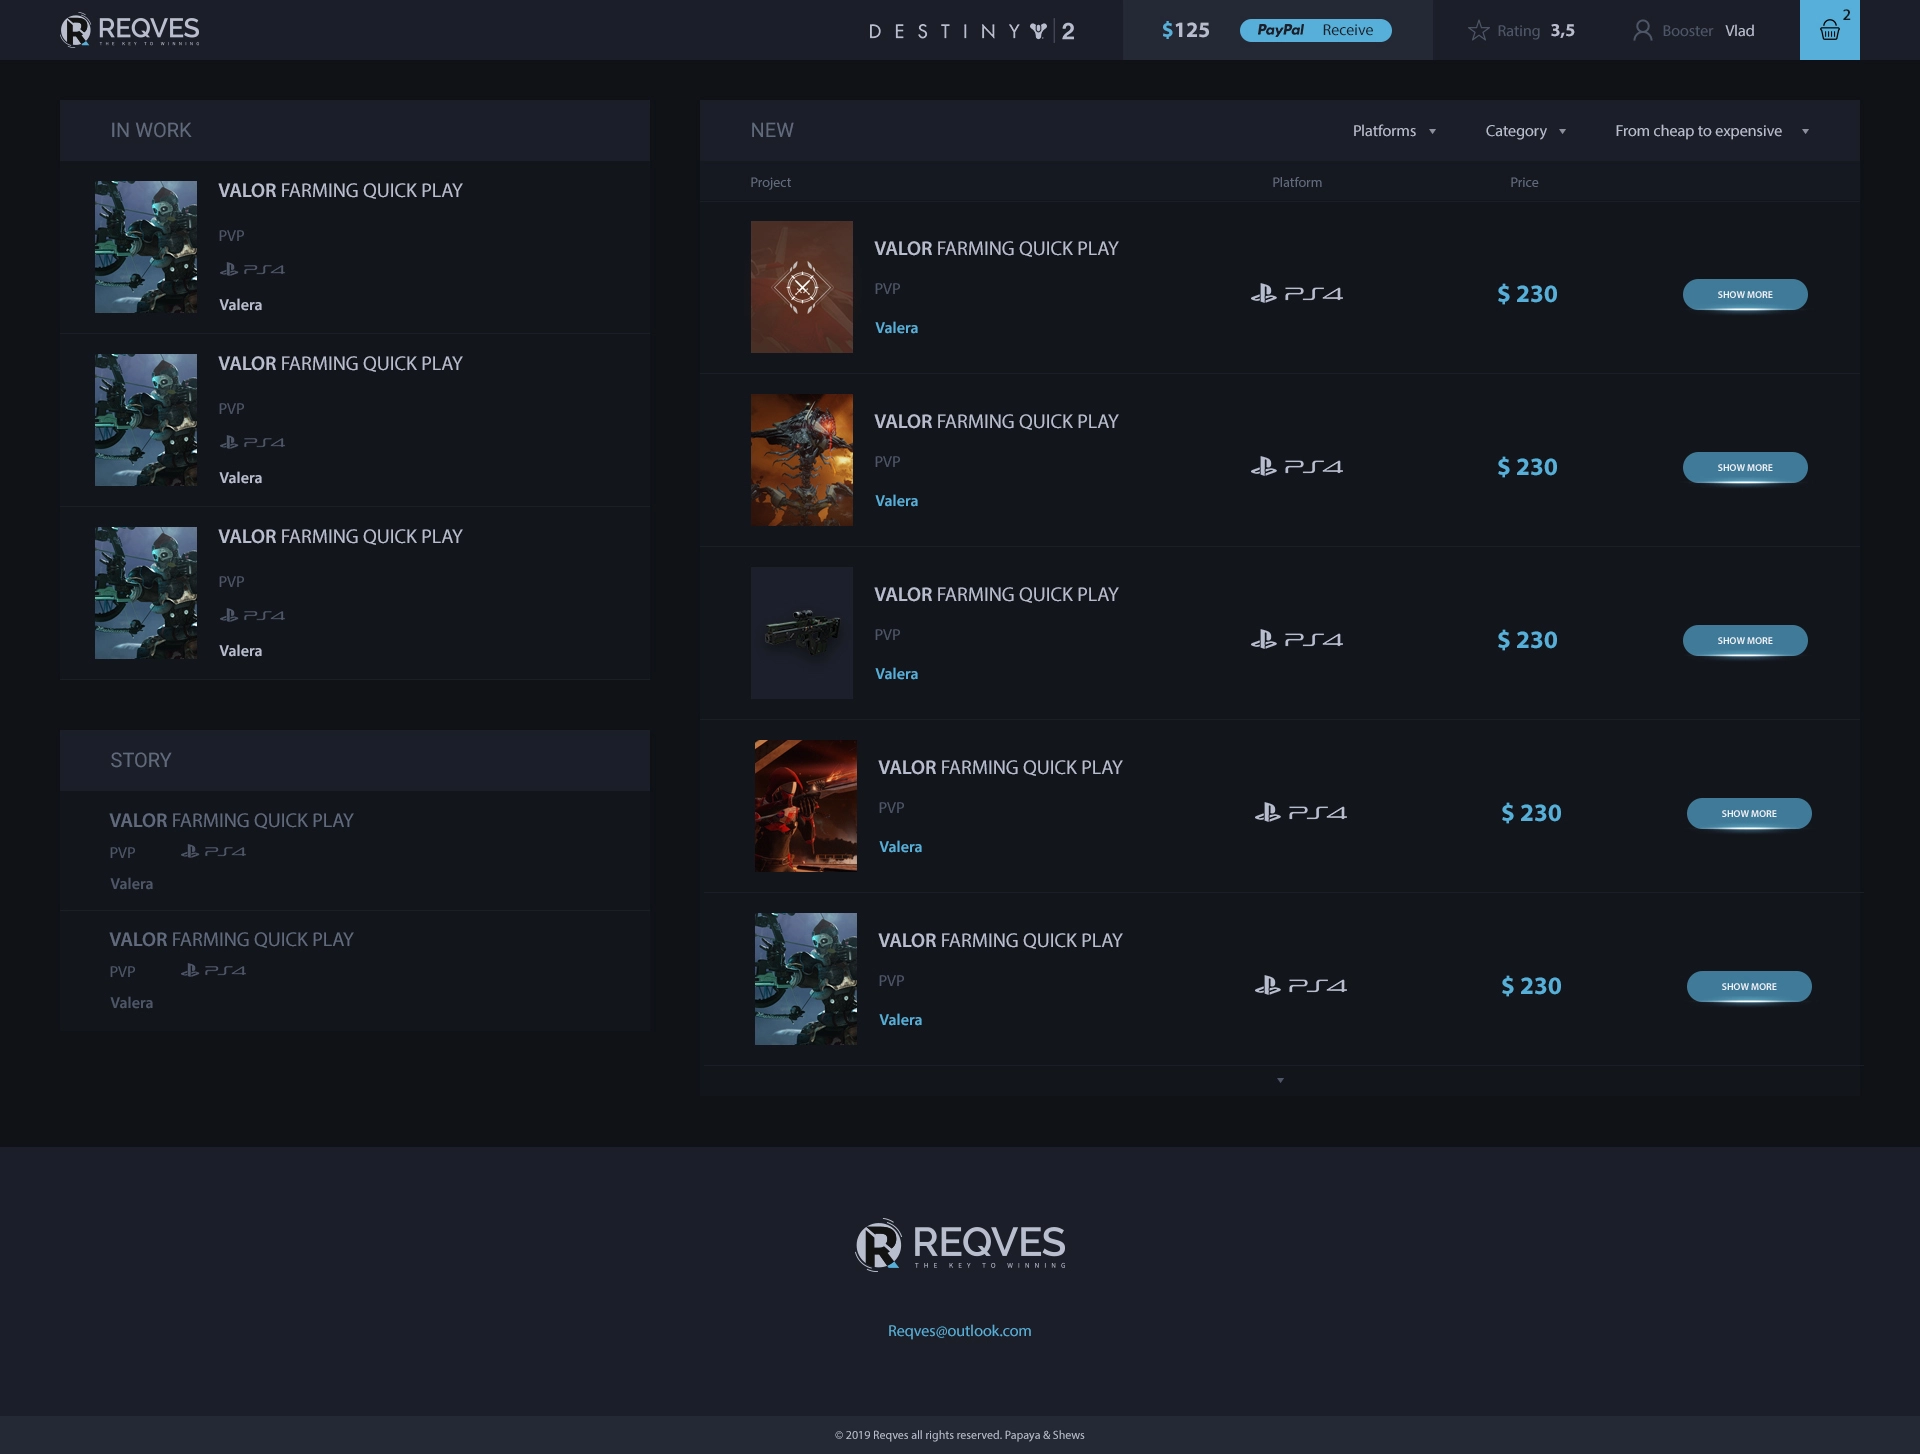This screenshot has height=1454, width=1920.
Task: Click the PS4 icon in fourth New row
Action: pos(1300,813)
